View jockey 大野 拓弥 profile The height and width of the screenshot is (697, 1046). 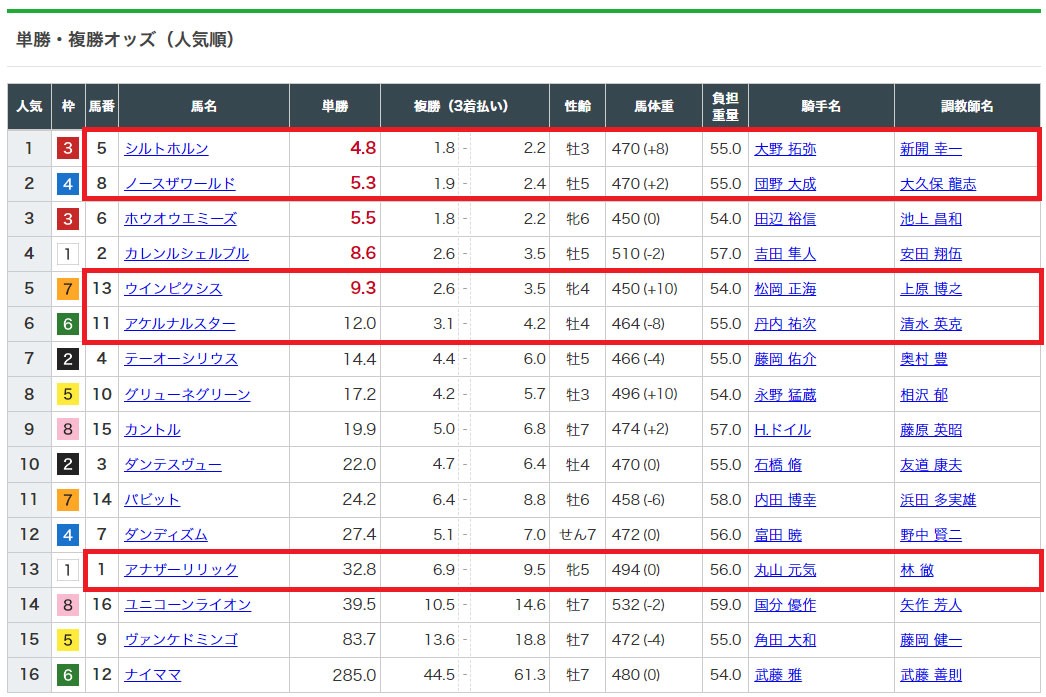(784, 149)
